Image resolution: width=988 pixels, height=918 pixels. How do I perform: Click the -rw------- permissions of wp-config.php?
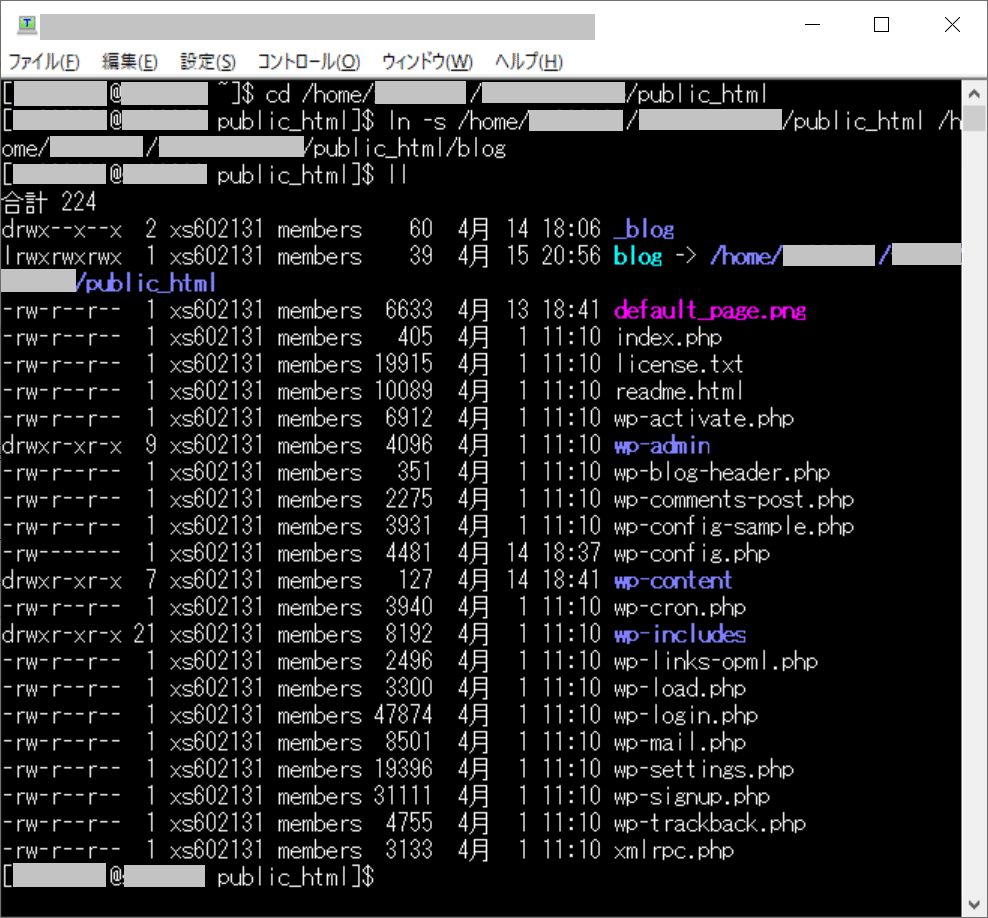click(x=61, y=554)
